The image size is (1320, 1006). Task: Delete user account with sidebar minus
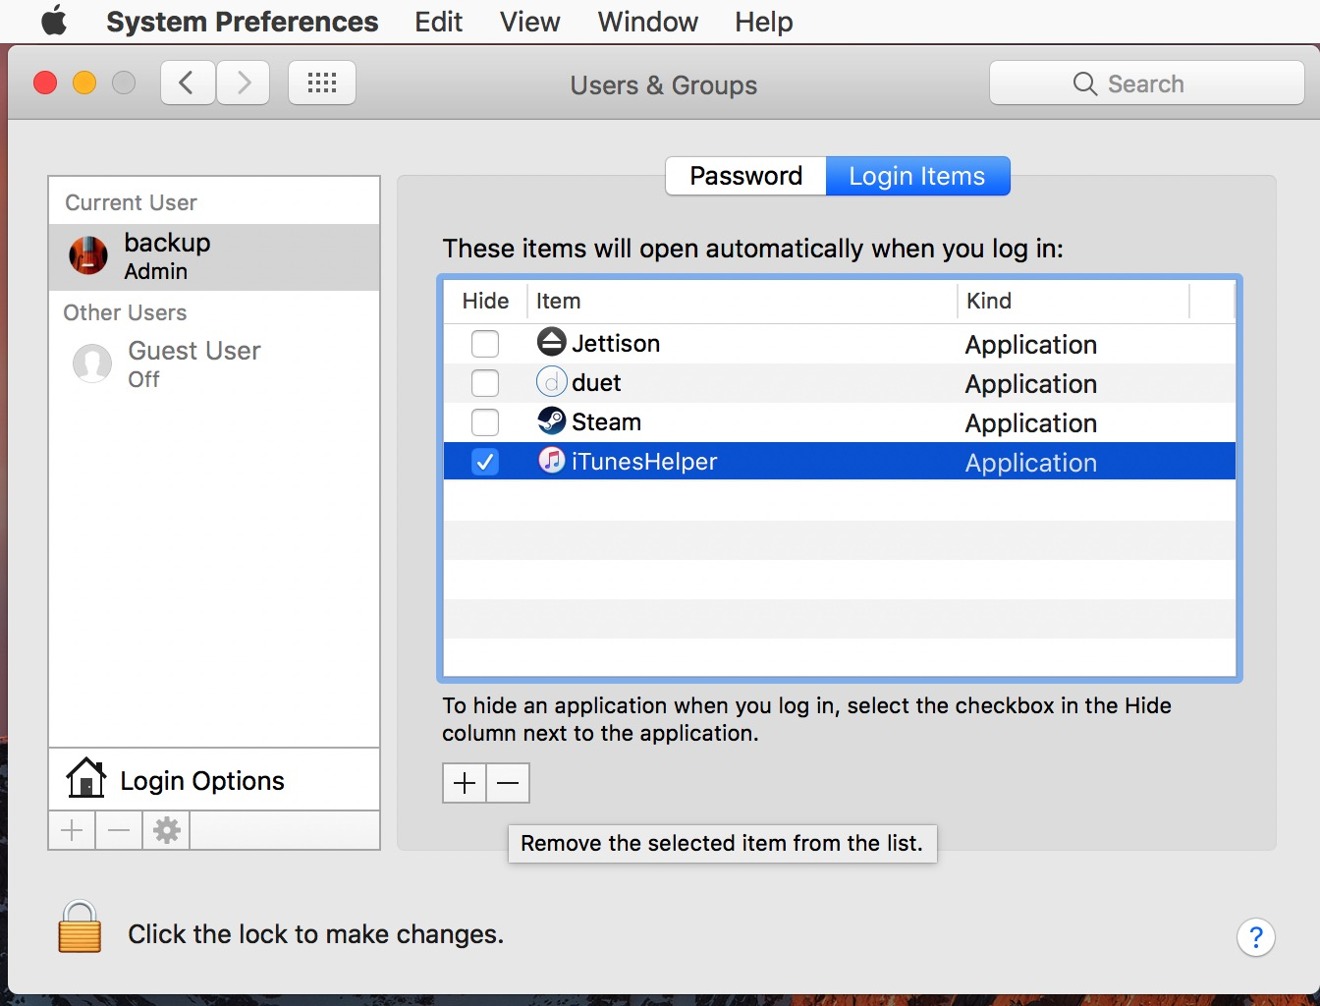[x=119, y=830]
